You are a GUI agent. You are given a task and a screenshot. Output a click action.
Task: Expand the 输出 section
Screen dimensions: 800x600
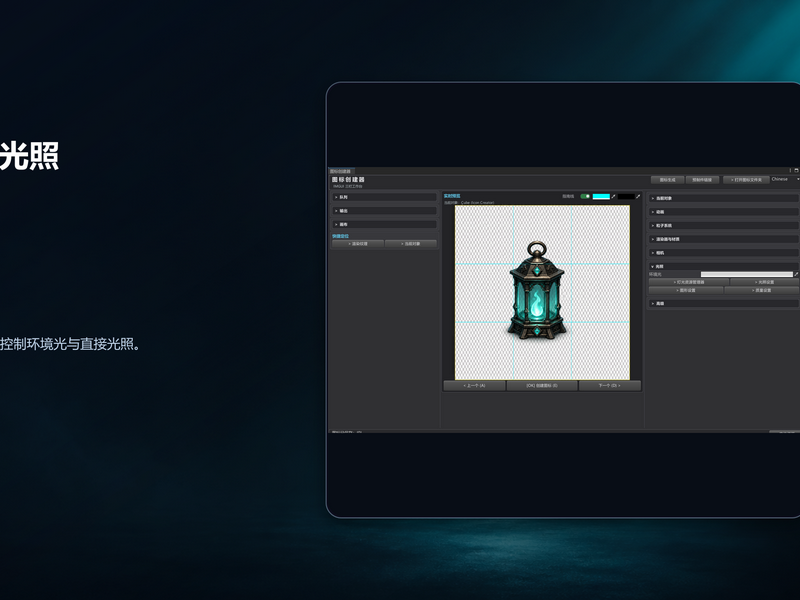pos(384,211)
